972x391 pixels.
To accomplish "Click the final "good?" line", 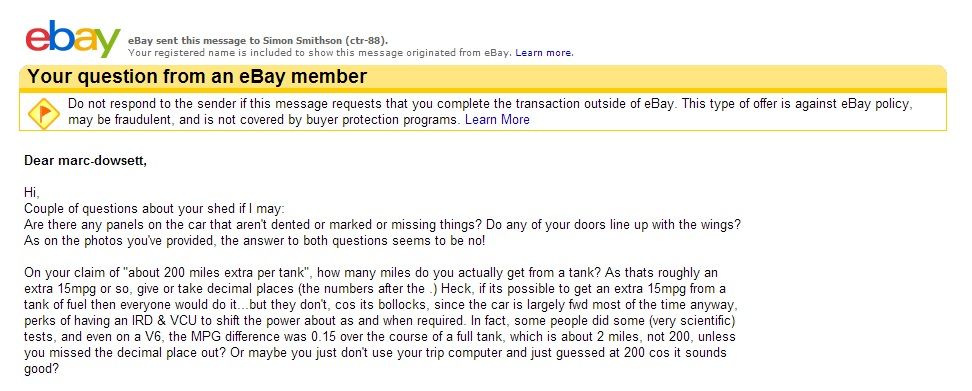I will 42,369.
